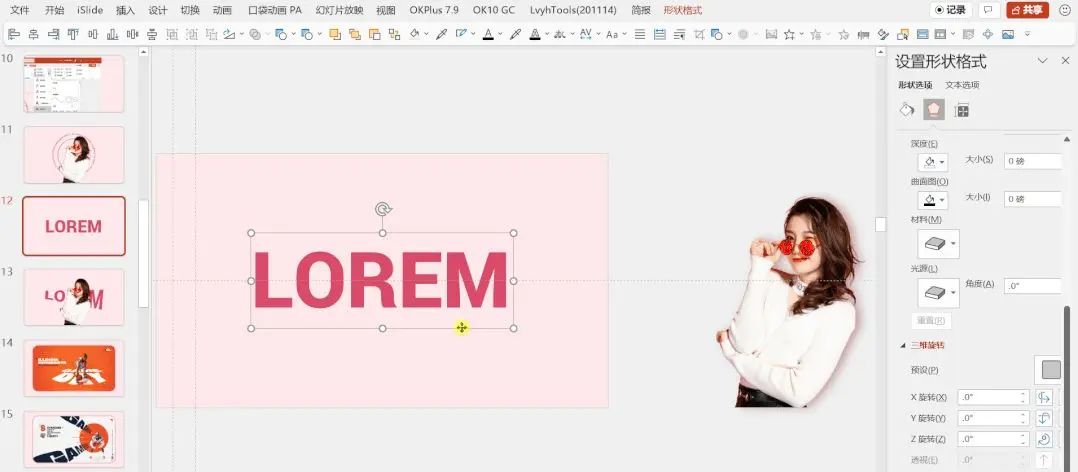Click the Align Left icon in toolbar
Viewport: 1078px width, 472px height.
14,34
